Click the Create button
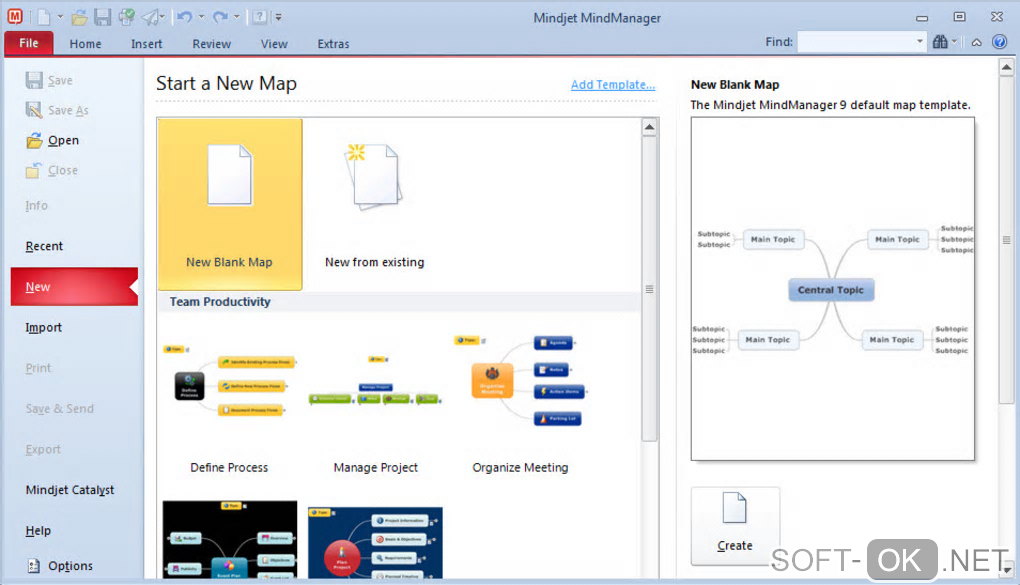Viewport: 1020px width, 585px height. pyautogui.click(x=735, y=526)
